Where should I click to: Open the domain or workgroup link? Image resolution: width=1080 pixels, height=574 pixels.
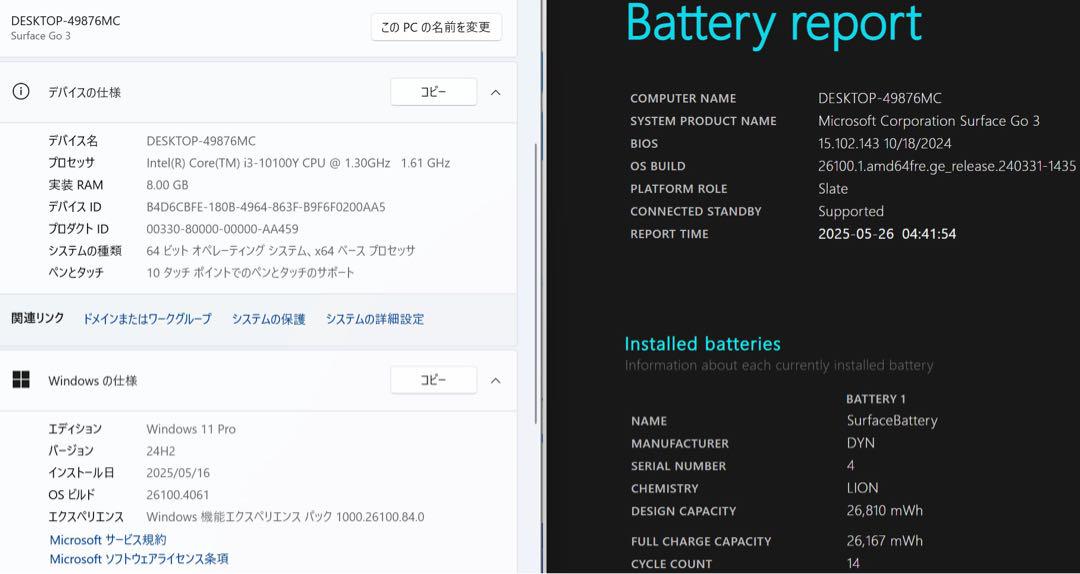pos(147,319)
